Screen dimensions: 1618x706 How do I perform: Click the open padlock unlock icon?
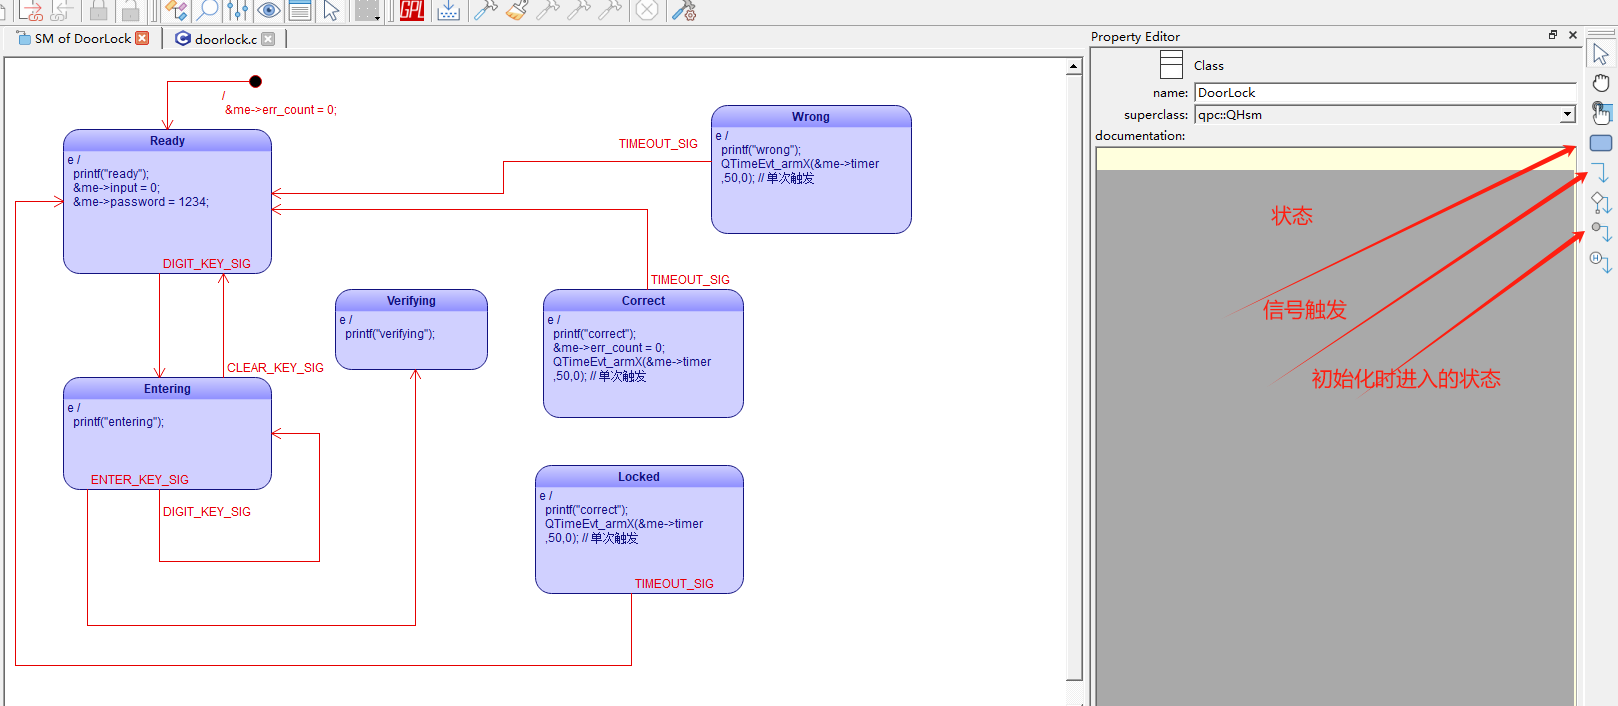[130, 11]
